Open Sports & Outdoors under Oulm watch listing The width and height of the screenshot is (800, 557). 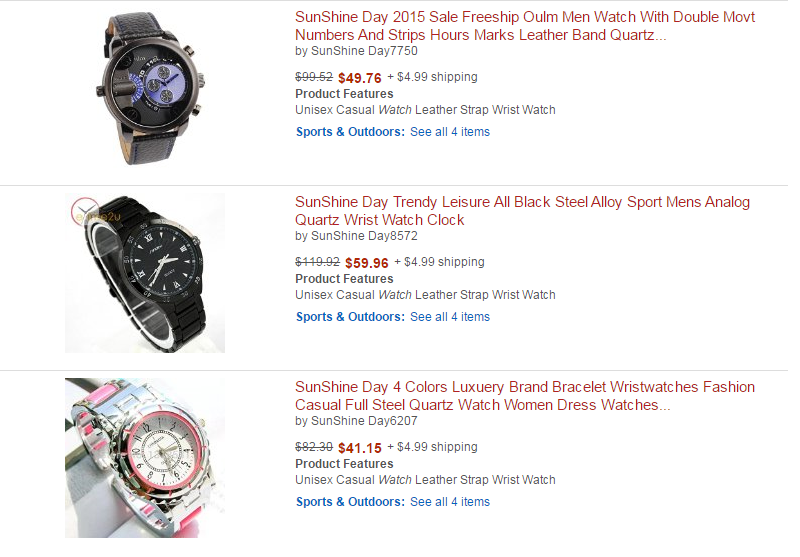[350, 132]
